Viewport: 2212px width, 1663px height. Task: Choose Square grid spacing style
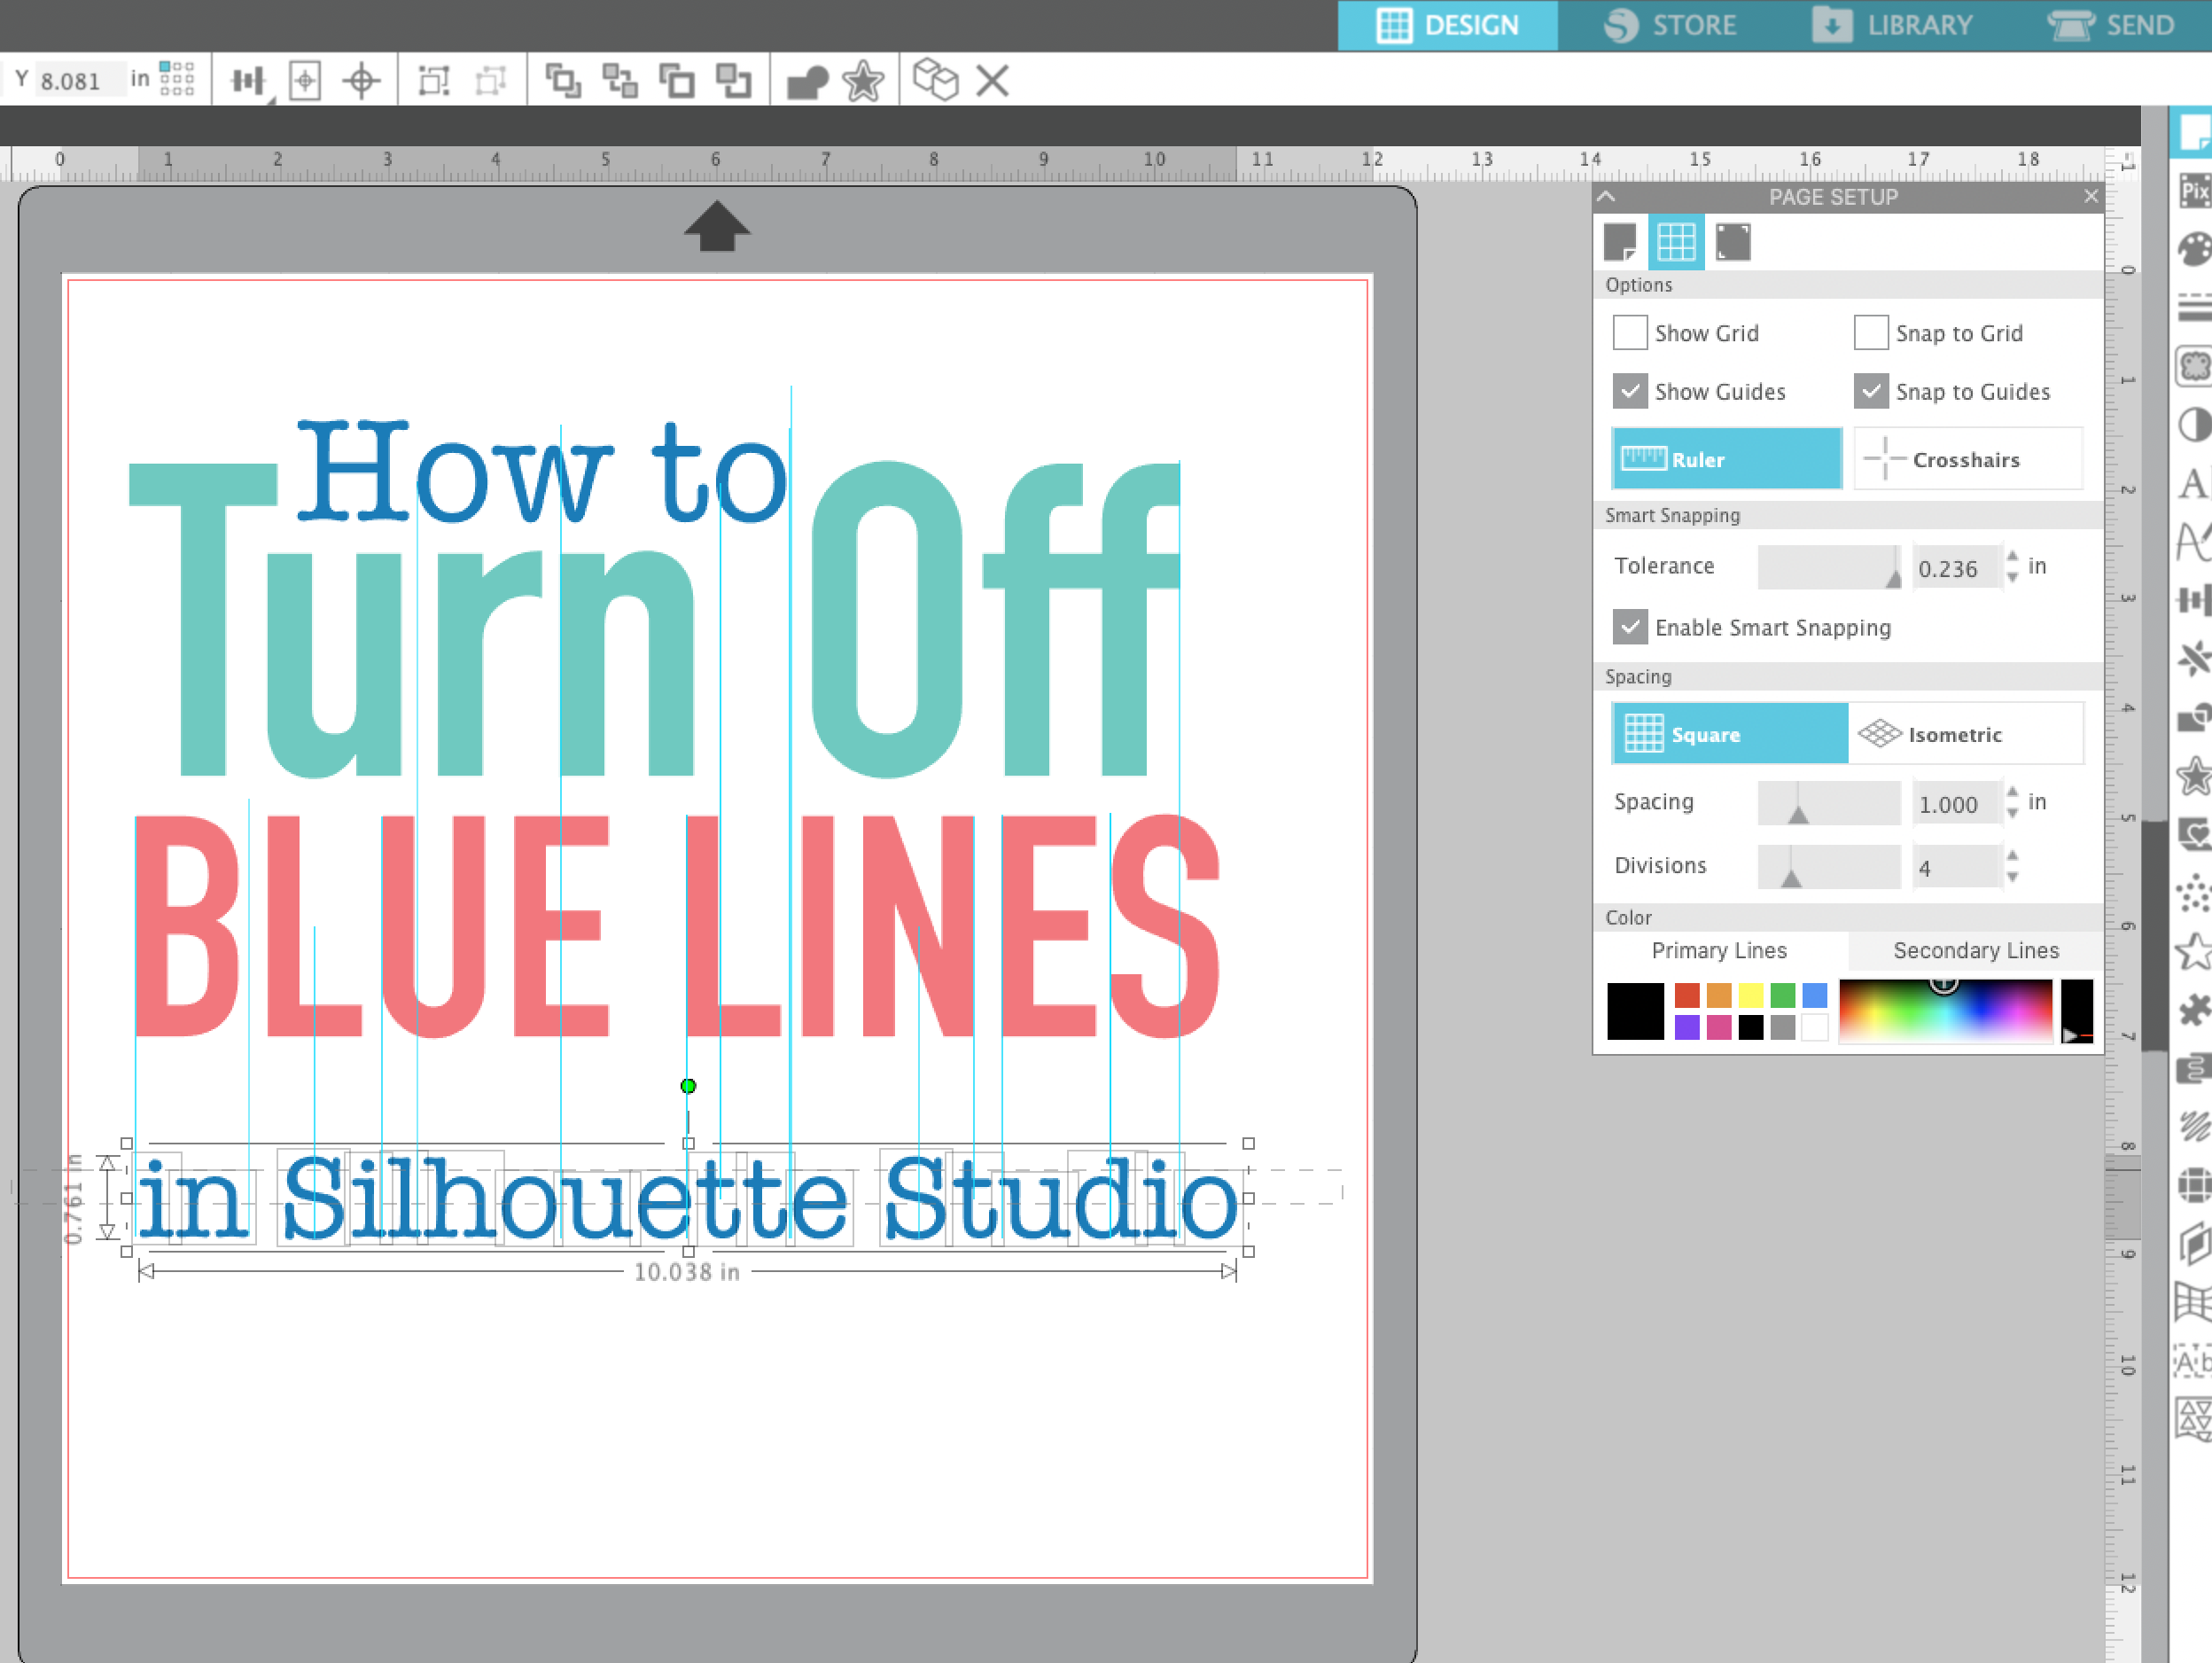[x=1730, y=734]
